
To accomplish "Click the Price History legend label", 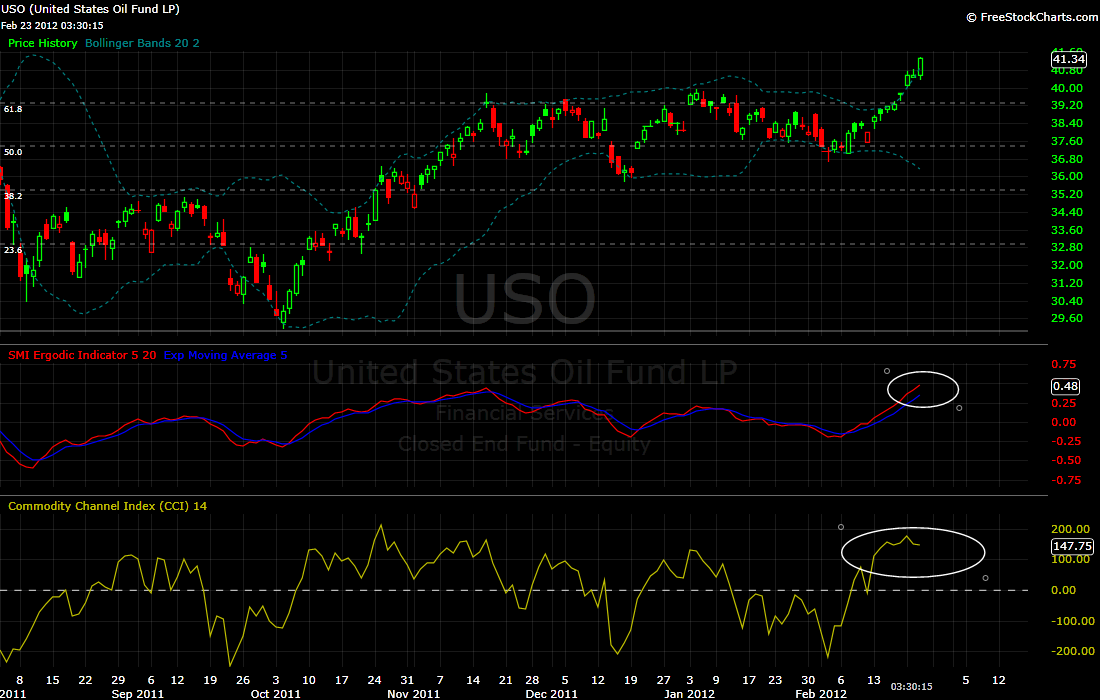I will (43, 43).
